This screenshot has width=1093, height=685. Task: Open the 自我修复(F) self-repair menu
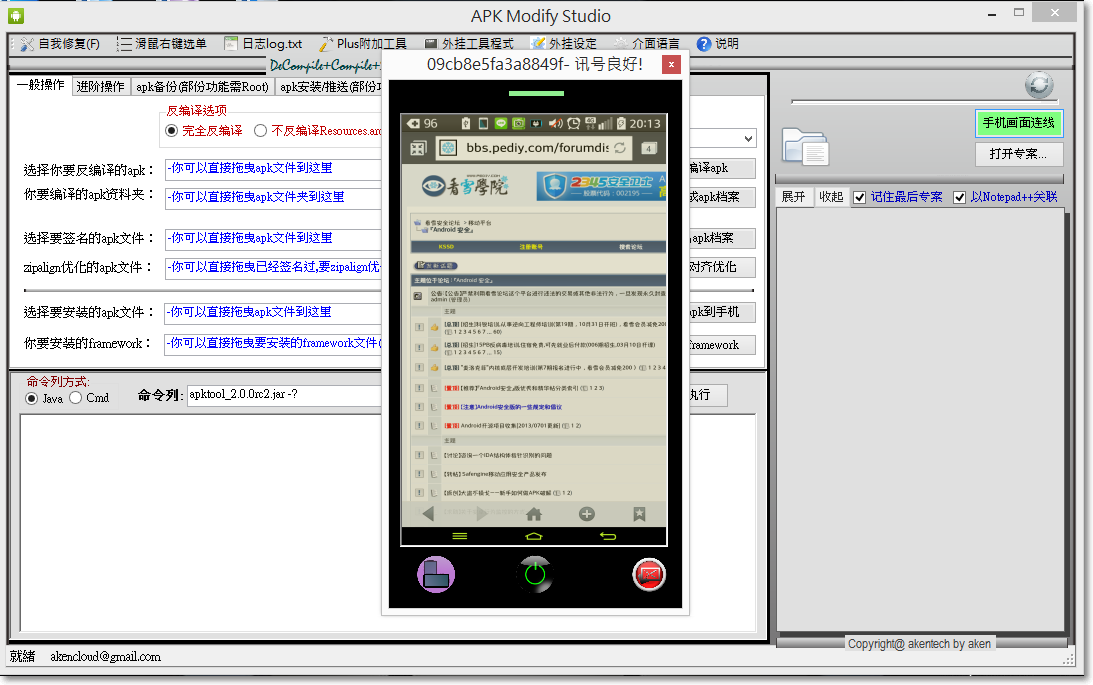click(x=60, y=44)
